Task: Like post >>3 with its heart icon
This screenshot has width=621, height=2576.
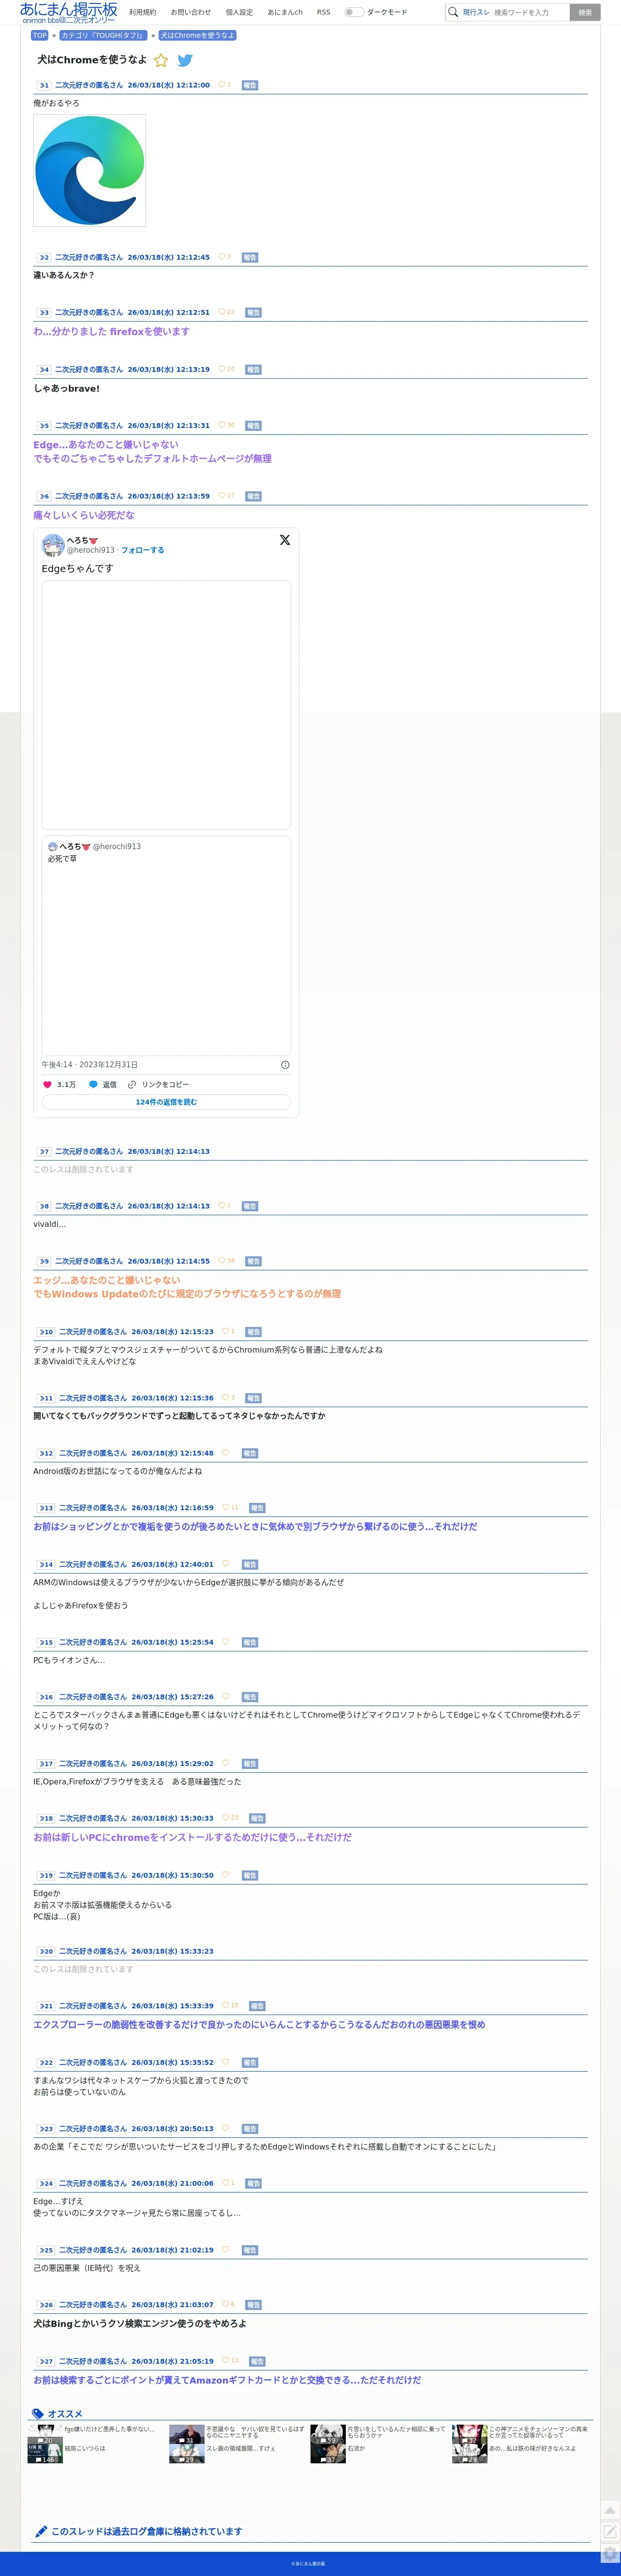Action: pyautogui.click(x=222, y=312)
